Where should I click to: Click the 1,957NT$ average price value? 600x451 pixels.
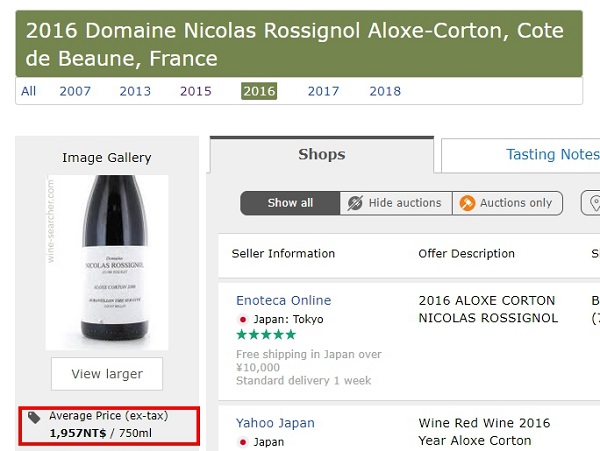78,433
